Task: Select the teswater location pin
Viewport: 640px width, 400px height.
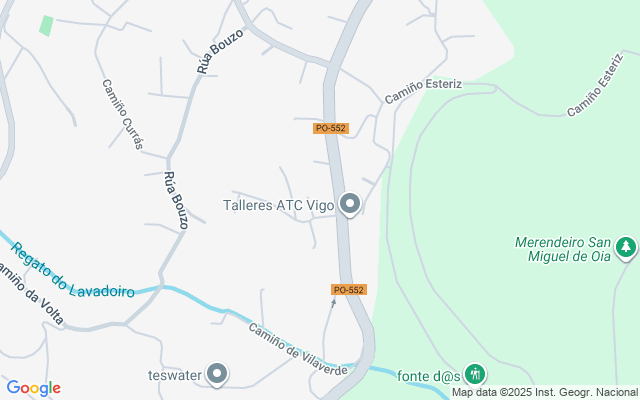Action: (x=217, y=374)
